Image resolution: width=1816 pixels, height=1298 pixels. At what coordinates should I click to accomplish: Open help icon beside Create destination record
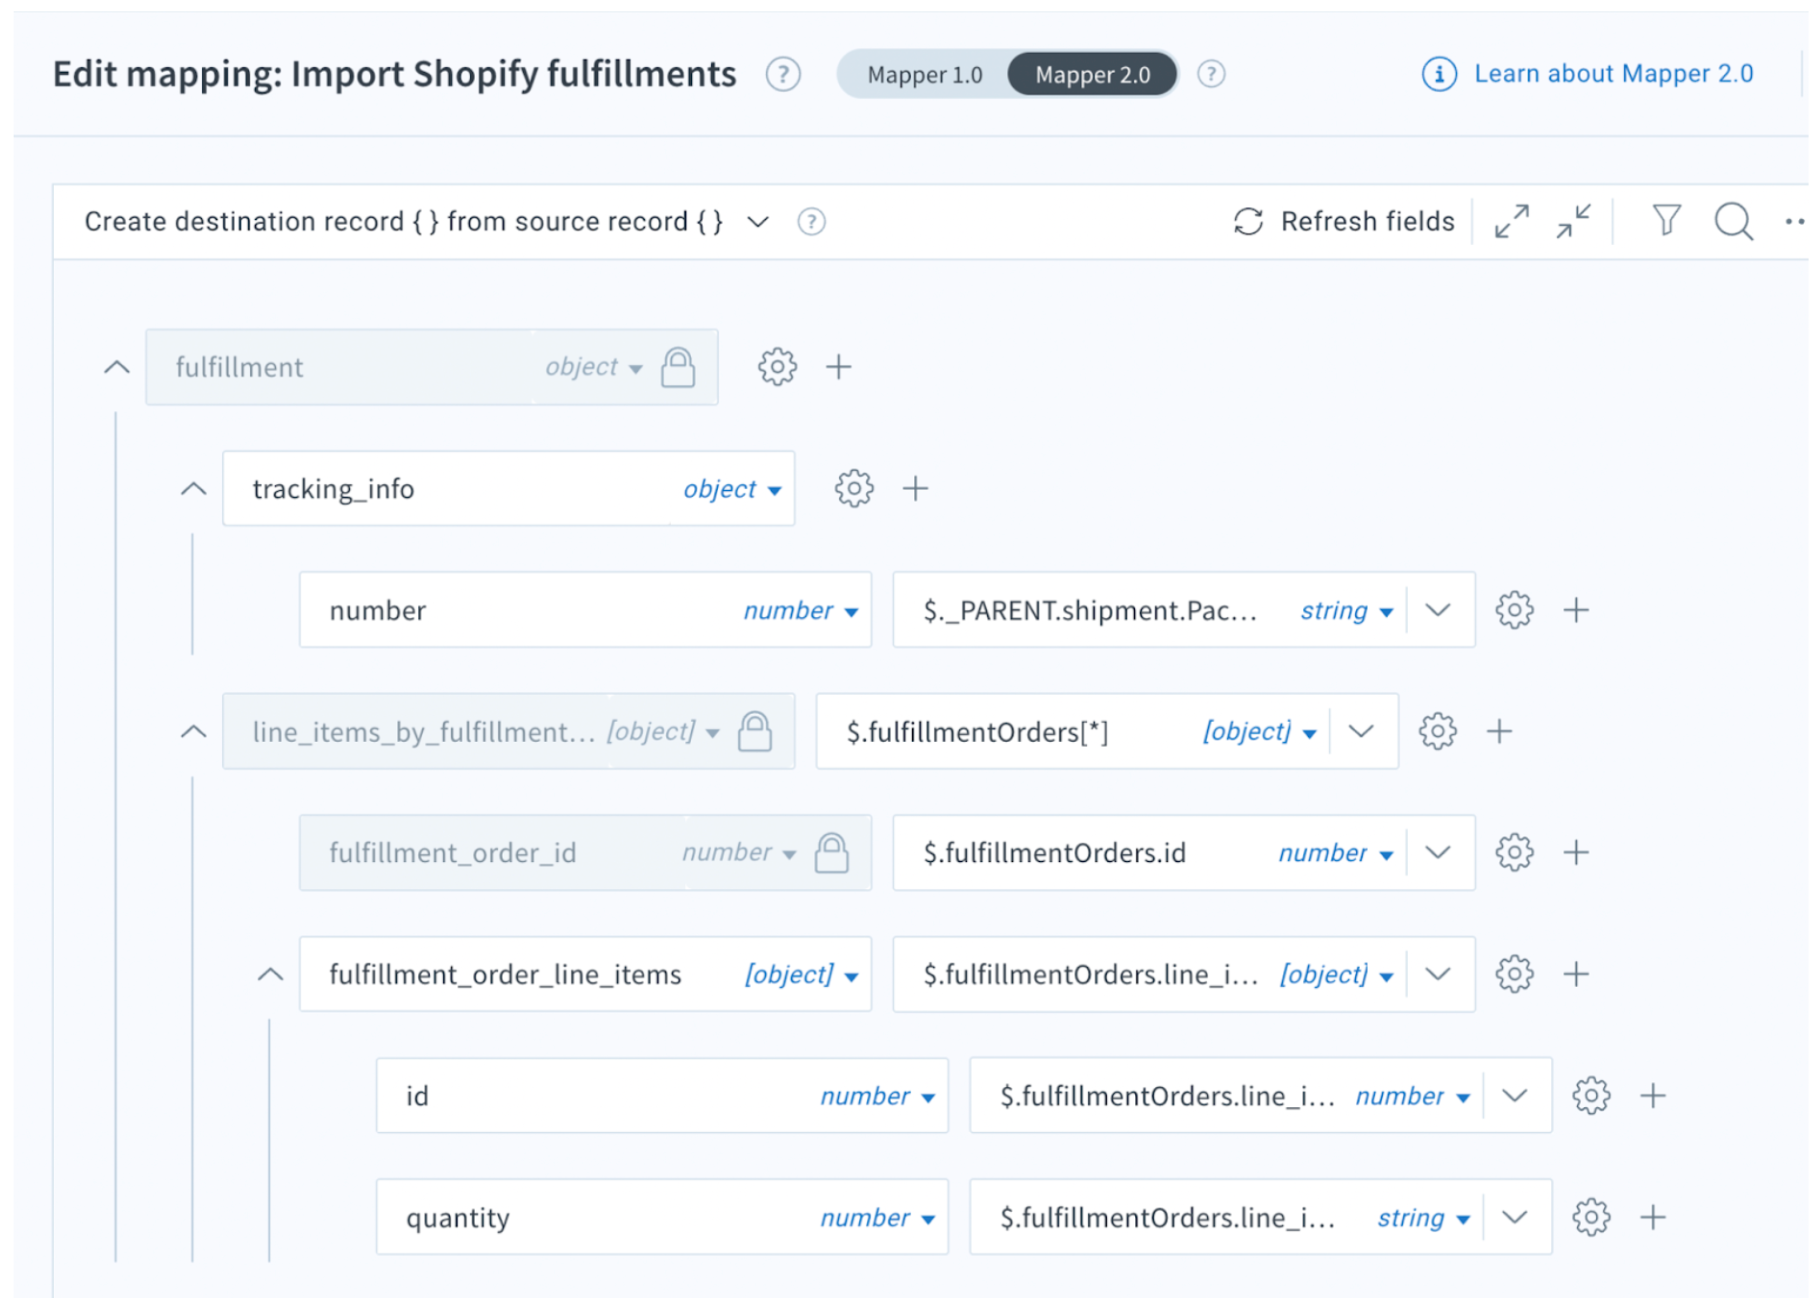point(811,221)
